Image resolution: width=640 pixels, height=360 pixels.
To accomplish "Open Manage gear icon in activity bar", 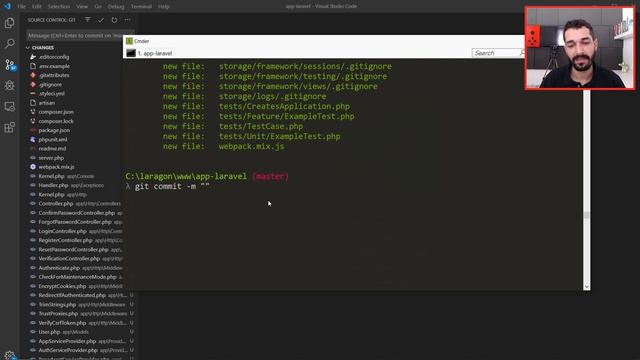I will click(9, 355).
